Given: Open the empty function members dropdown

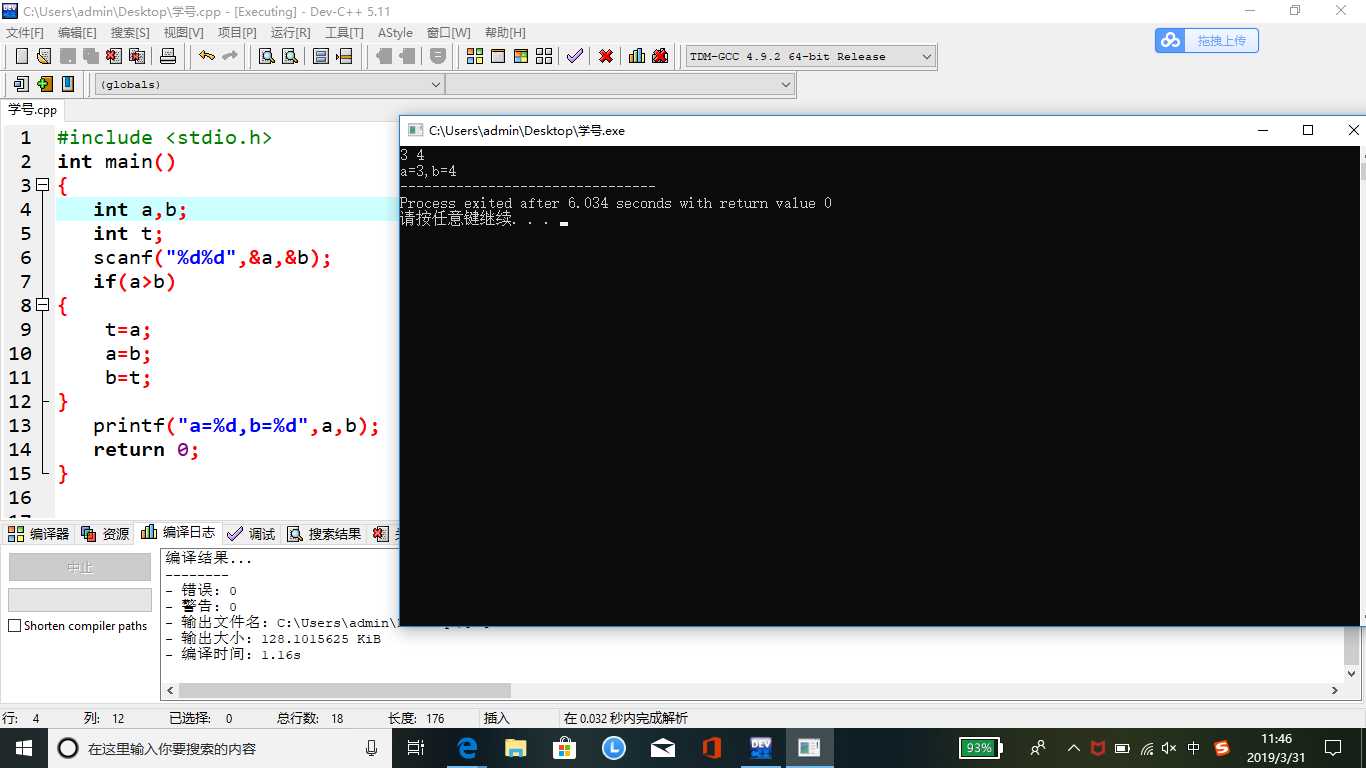Looking at the screenshot, I should (620, 85).
